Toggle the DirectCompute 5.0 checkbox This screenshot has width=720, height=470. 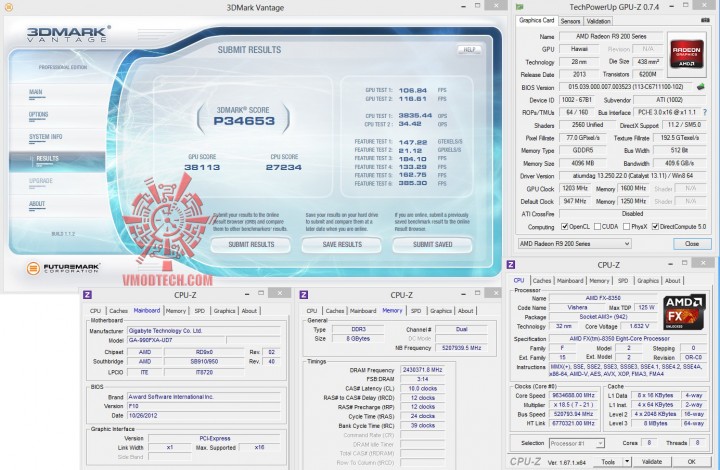[655, 226]
